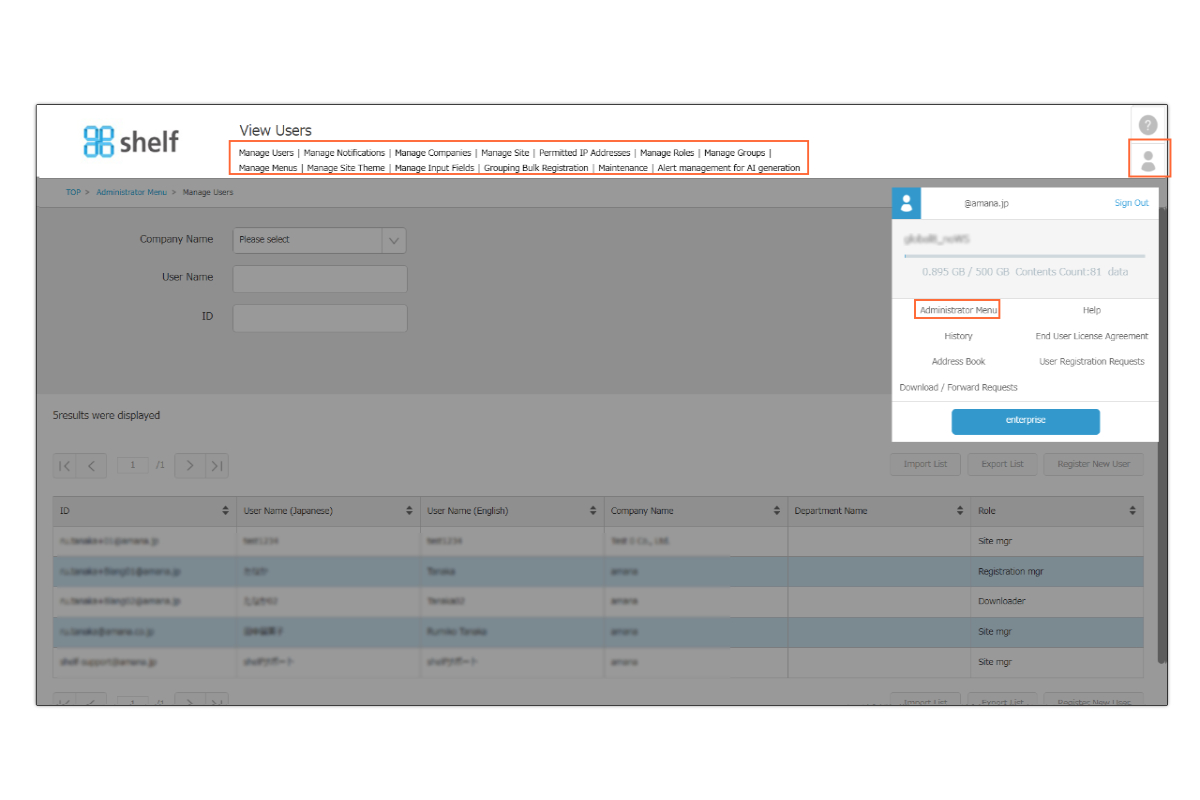Sort by Role column arrows

pyautogui.click(x=1132, y=511)
